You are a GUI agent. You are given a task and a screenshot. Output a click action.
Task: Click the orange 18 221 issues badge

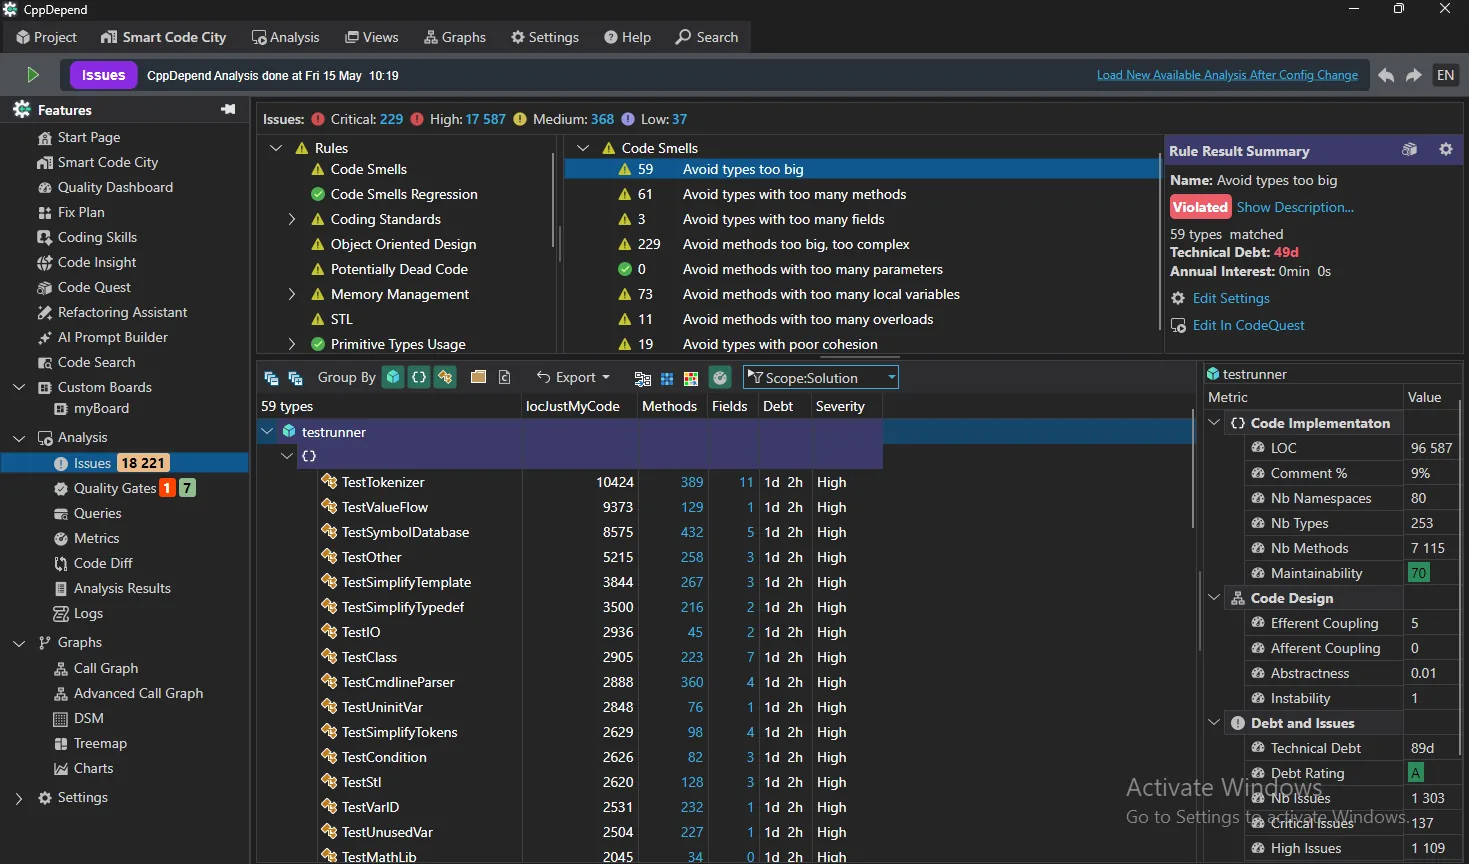point(144,463)
